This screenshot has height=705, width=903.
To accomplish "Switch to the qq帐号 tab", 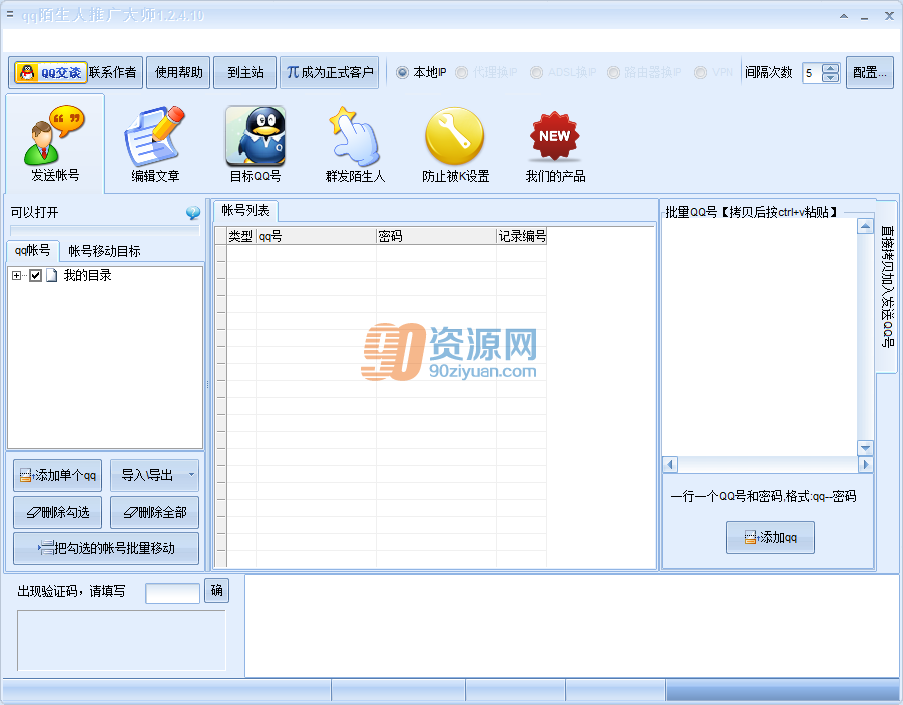I will coord(32,251).
